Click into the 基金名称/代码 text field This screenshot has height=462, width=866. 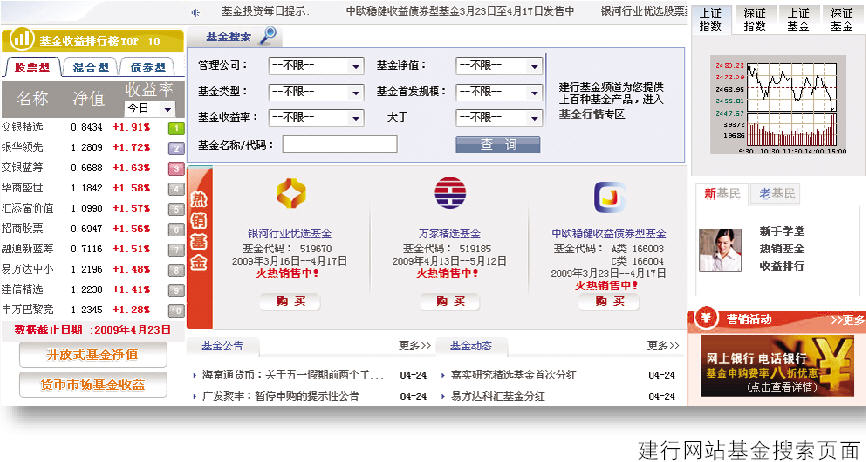(x=340, y=144)
